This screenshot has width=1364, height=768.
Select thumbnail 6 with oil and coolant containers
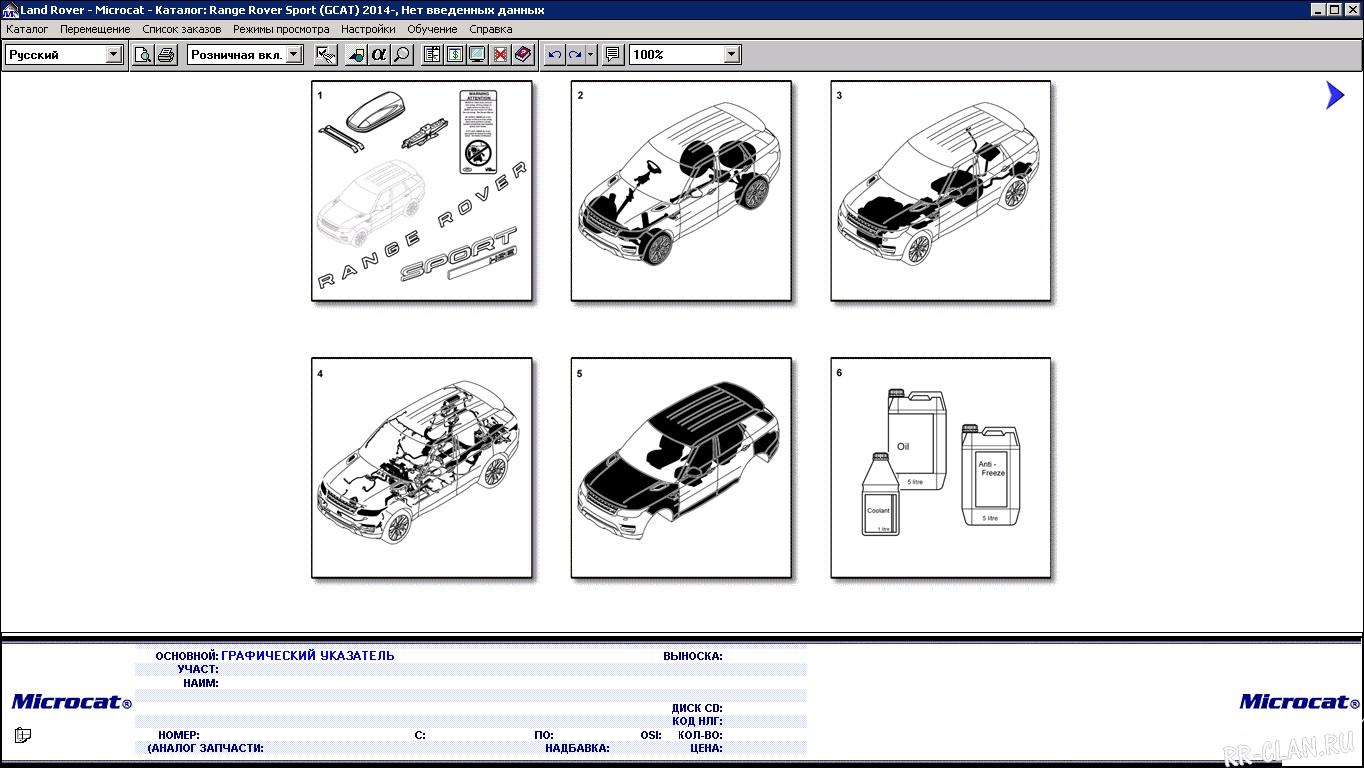click(940, 468)
